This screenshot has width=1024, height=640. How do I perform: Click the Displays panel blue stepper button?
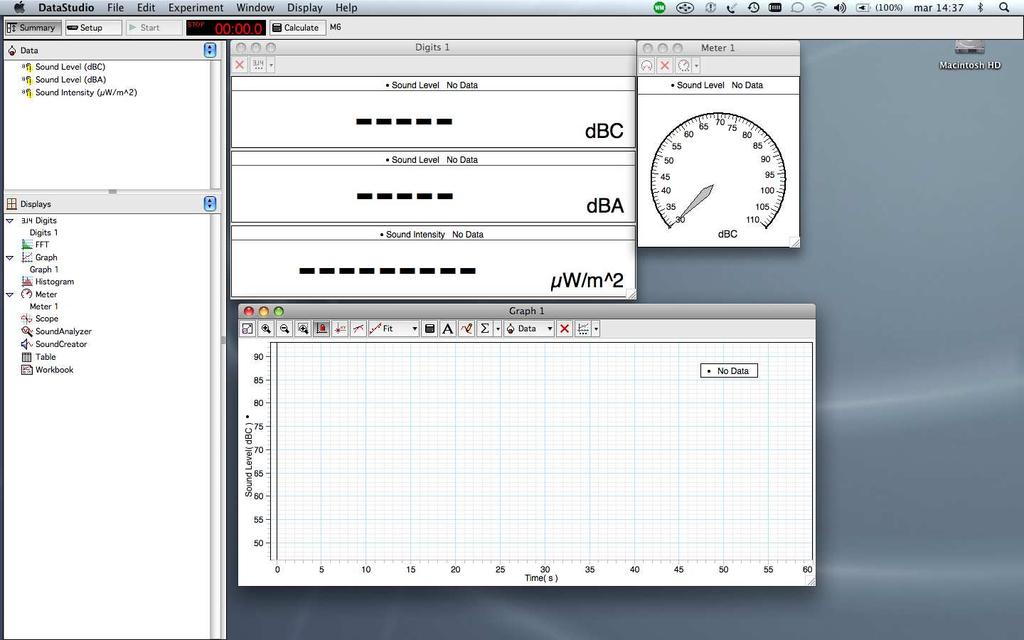pos(210,204)
